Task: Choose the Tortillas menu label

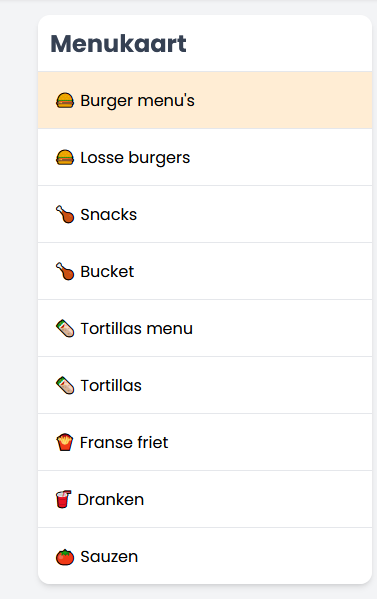Action: [x=136, y=329]
